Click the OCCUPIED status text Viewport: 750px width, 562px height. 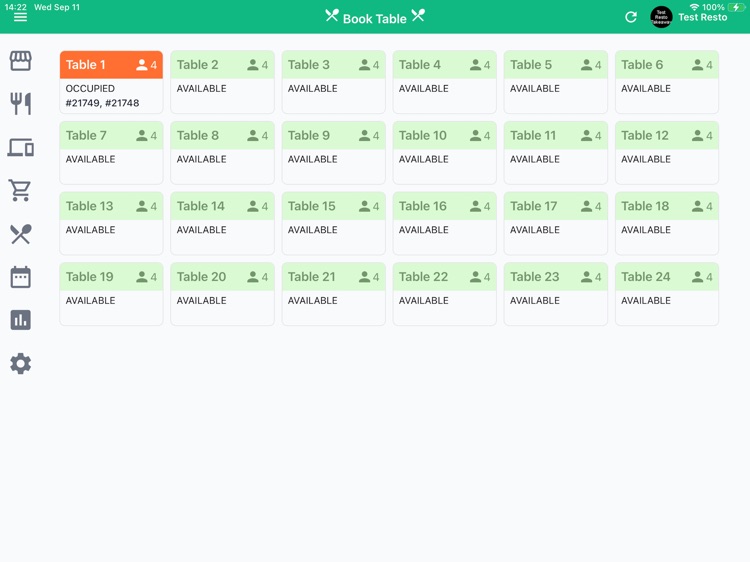[90, 88]
